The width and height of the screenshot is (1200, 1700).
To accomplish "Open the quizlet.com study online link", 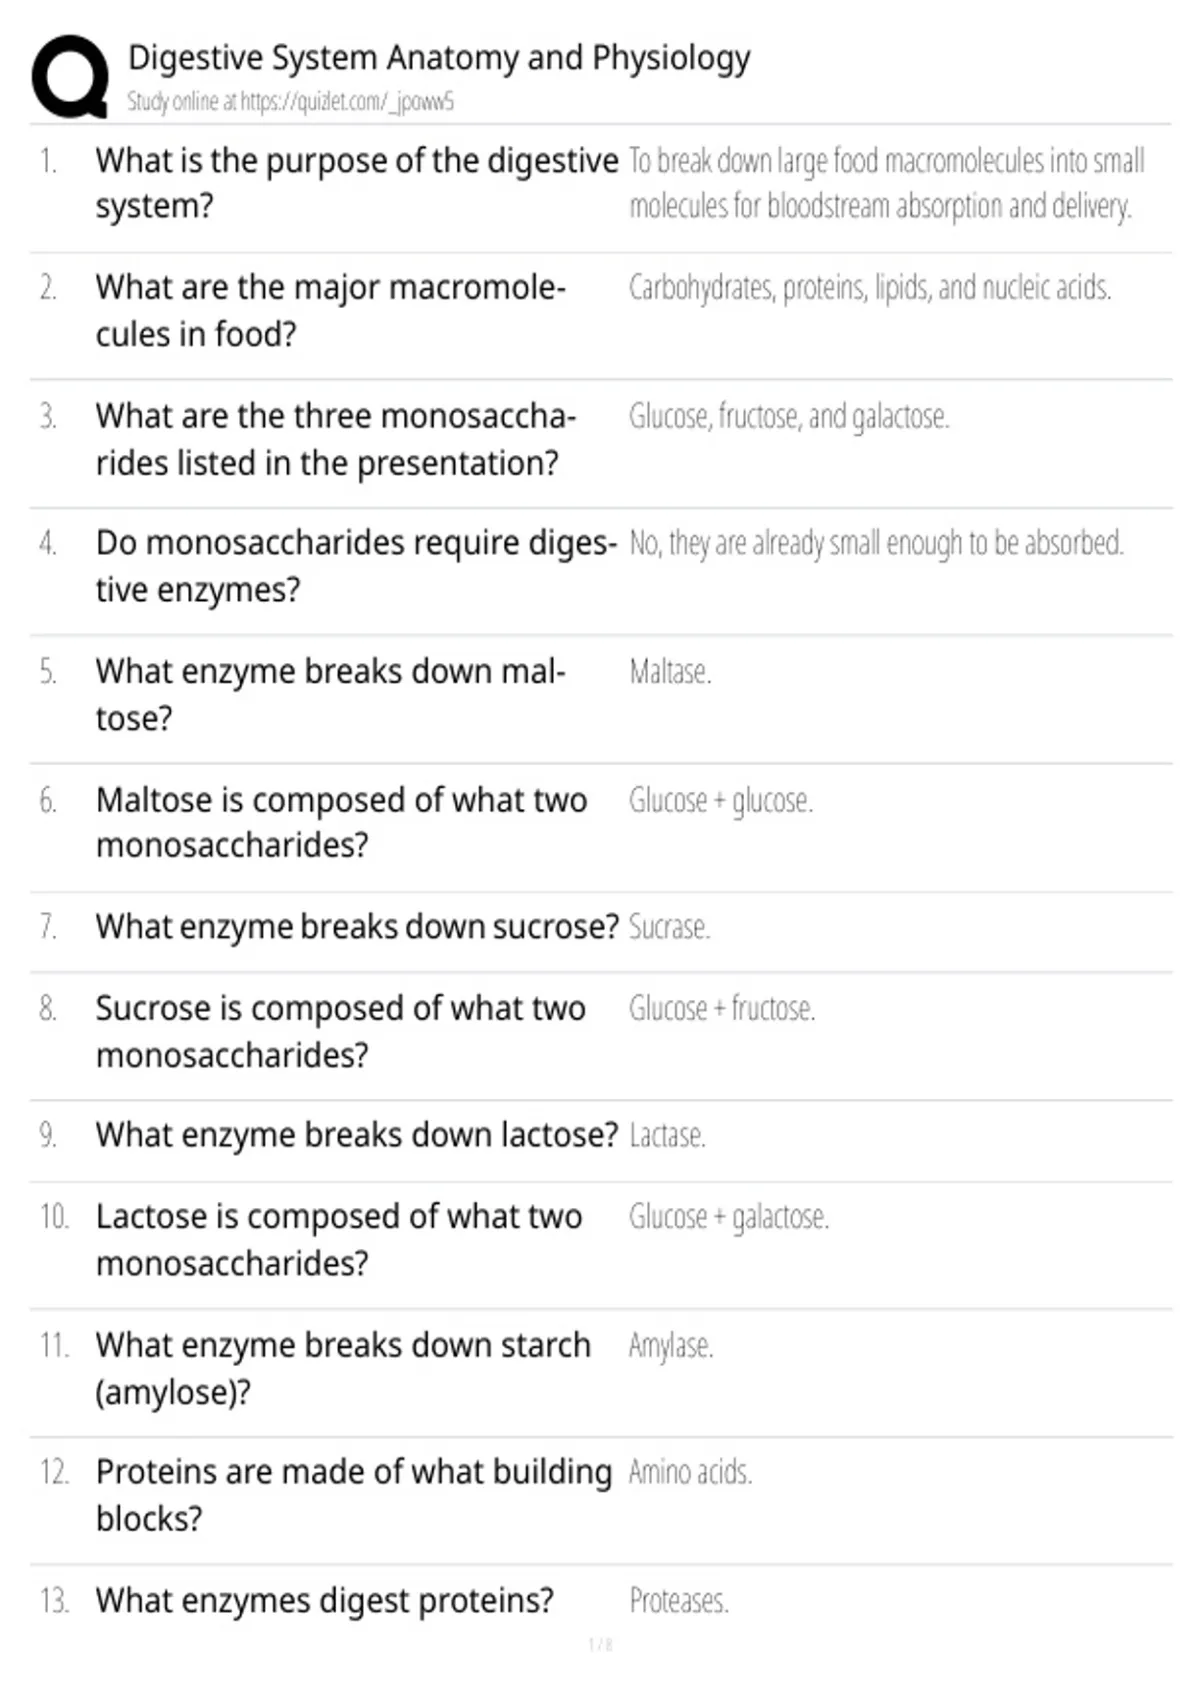I will coord(290,101).
